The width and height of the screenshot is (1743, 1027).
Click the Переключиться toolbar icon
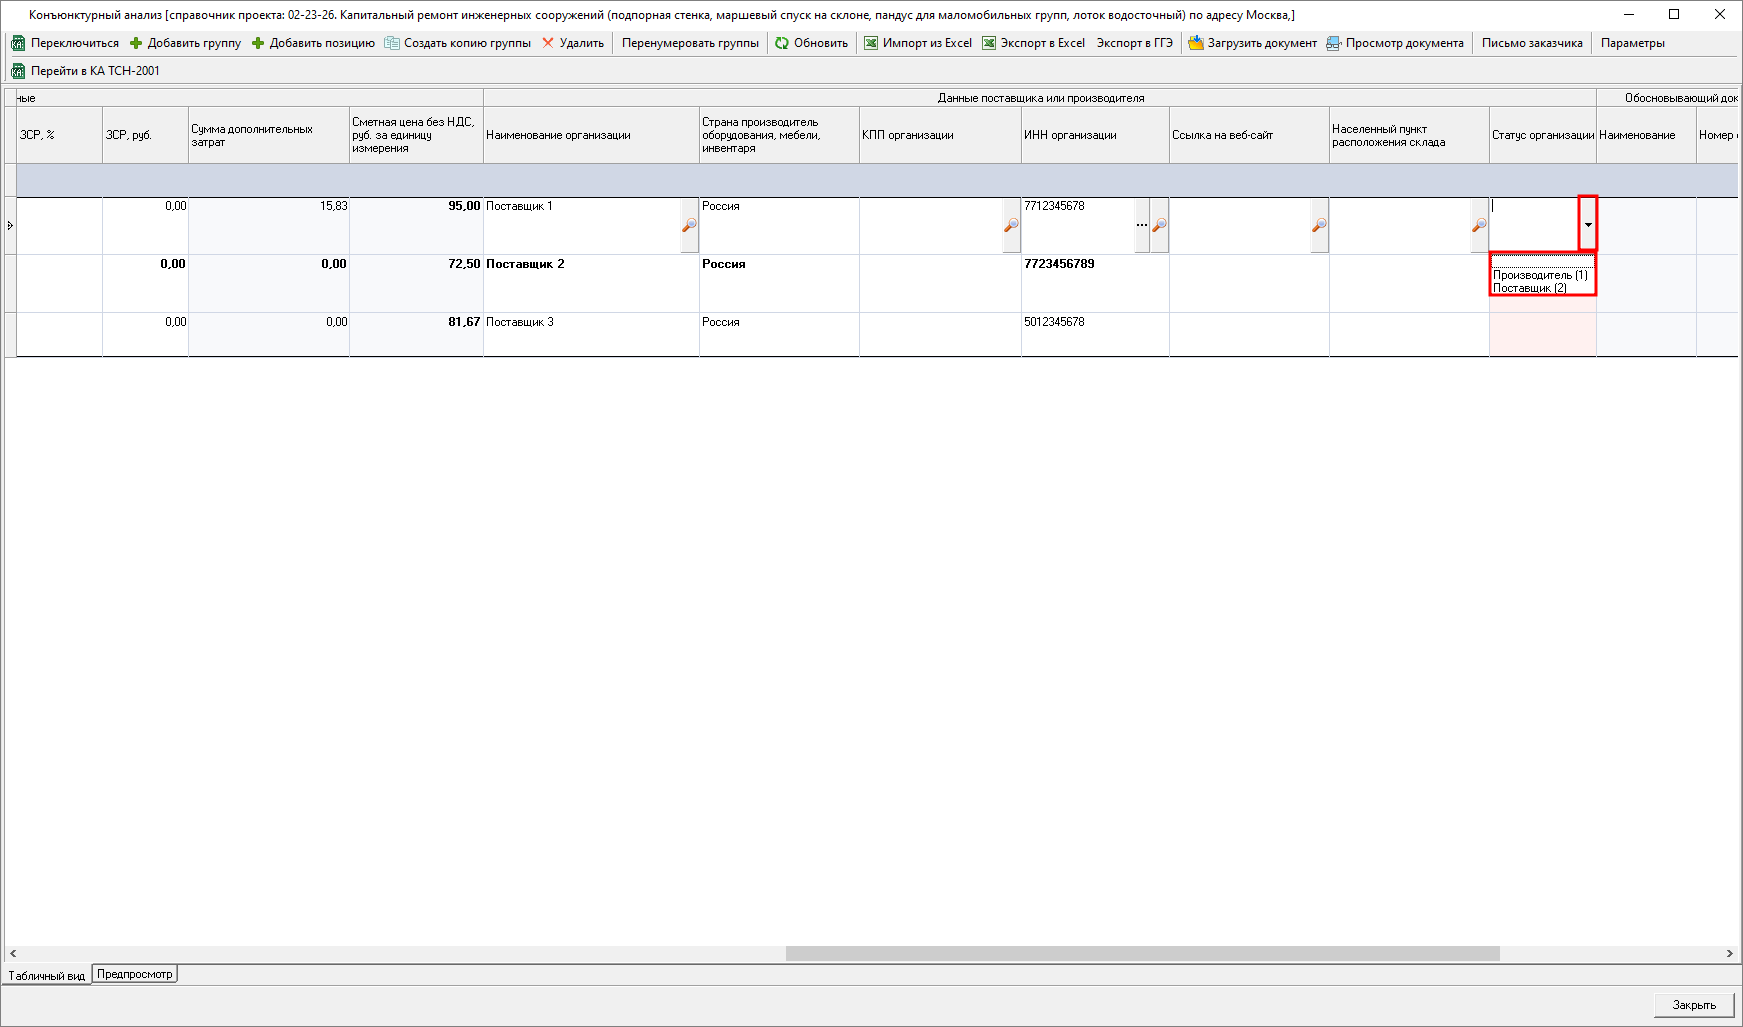point(18,43)
